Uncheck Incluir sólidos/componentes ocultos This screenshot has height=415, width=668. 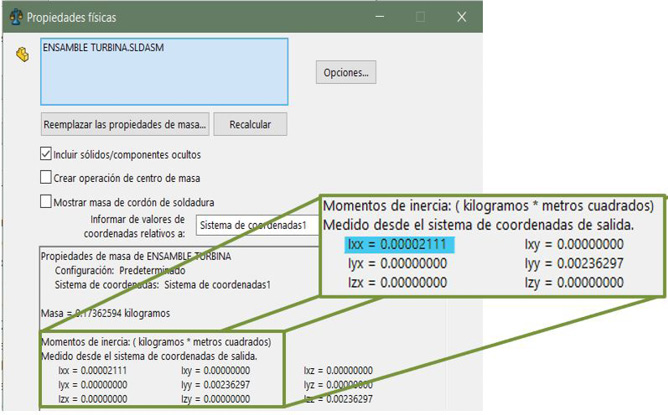(45, 155)
